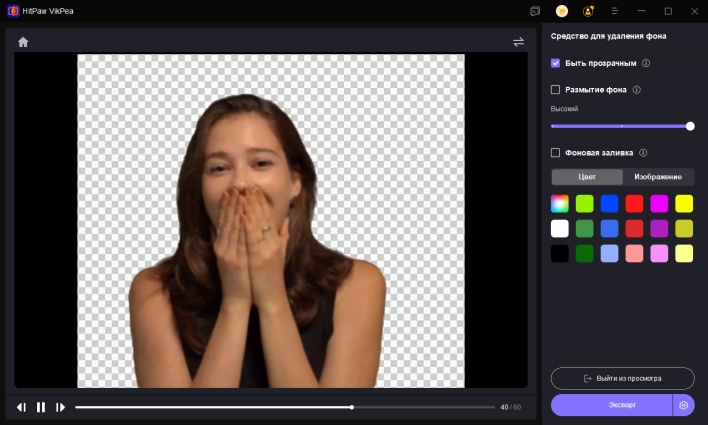This screenshot has width=708, height=425.
Task: Open the hamburger main menu
Action: click(x=614, y=11)
